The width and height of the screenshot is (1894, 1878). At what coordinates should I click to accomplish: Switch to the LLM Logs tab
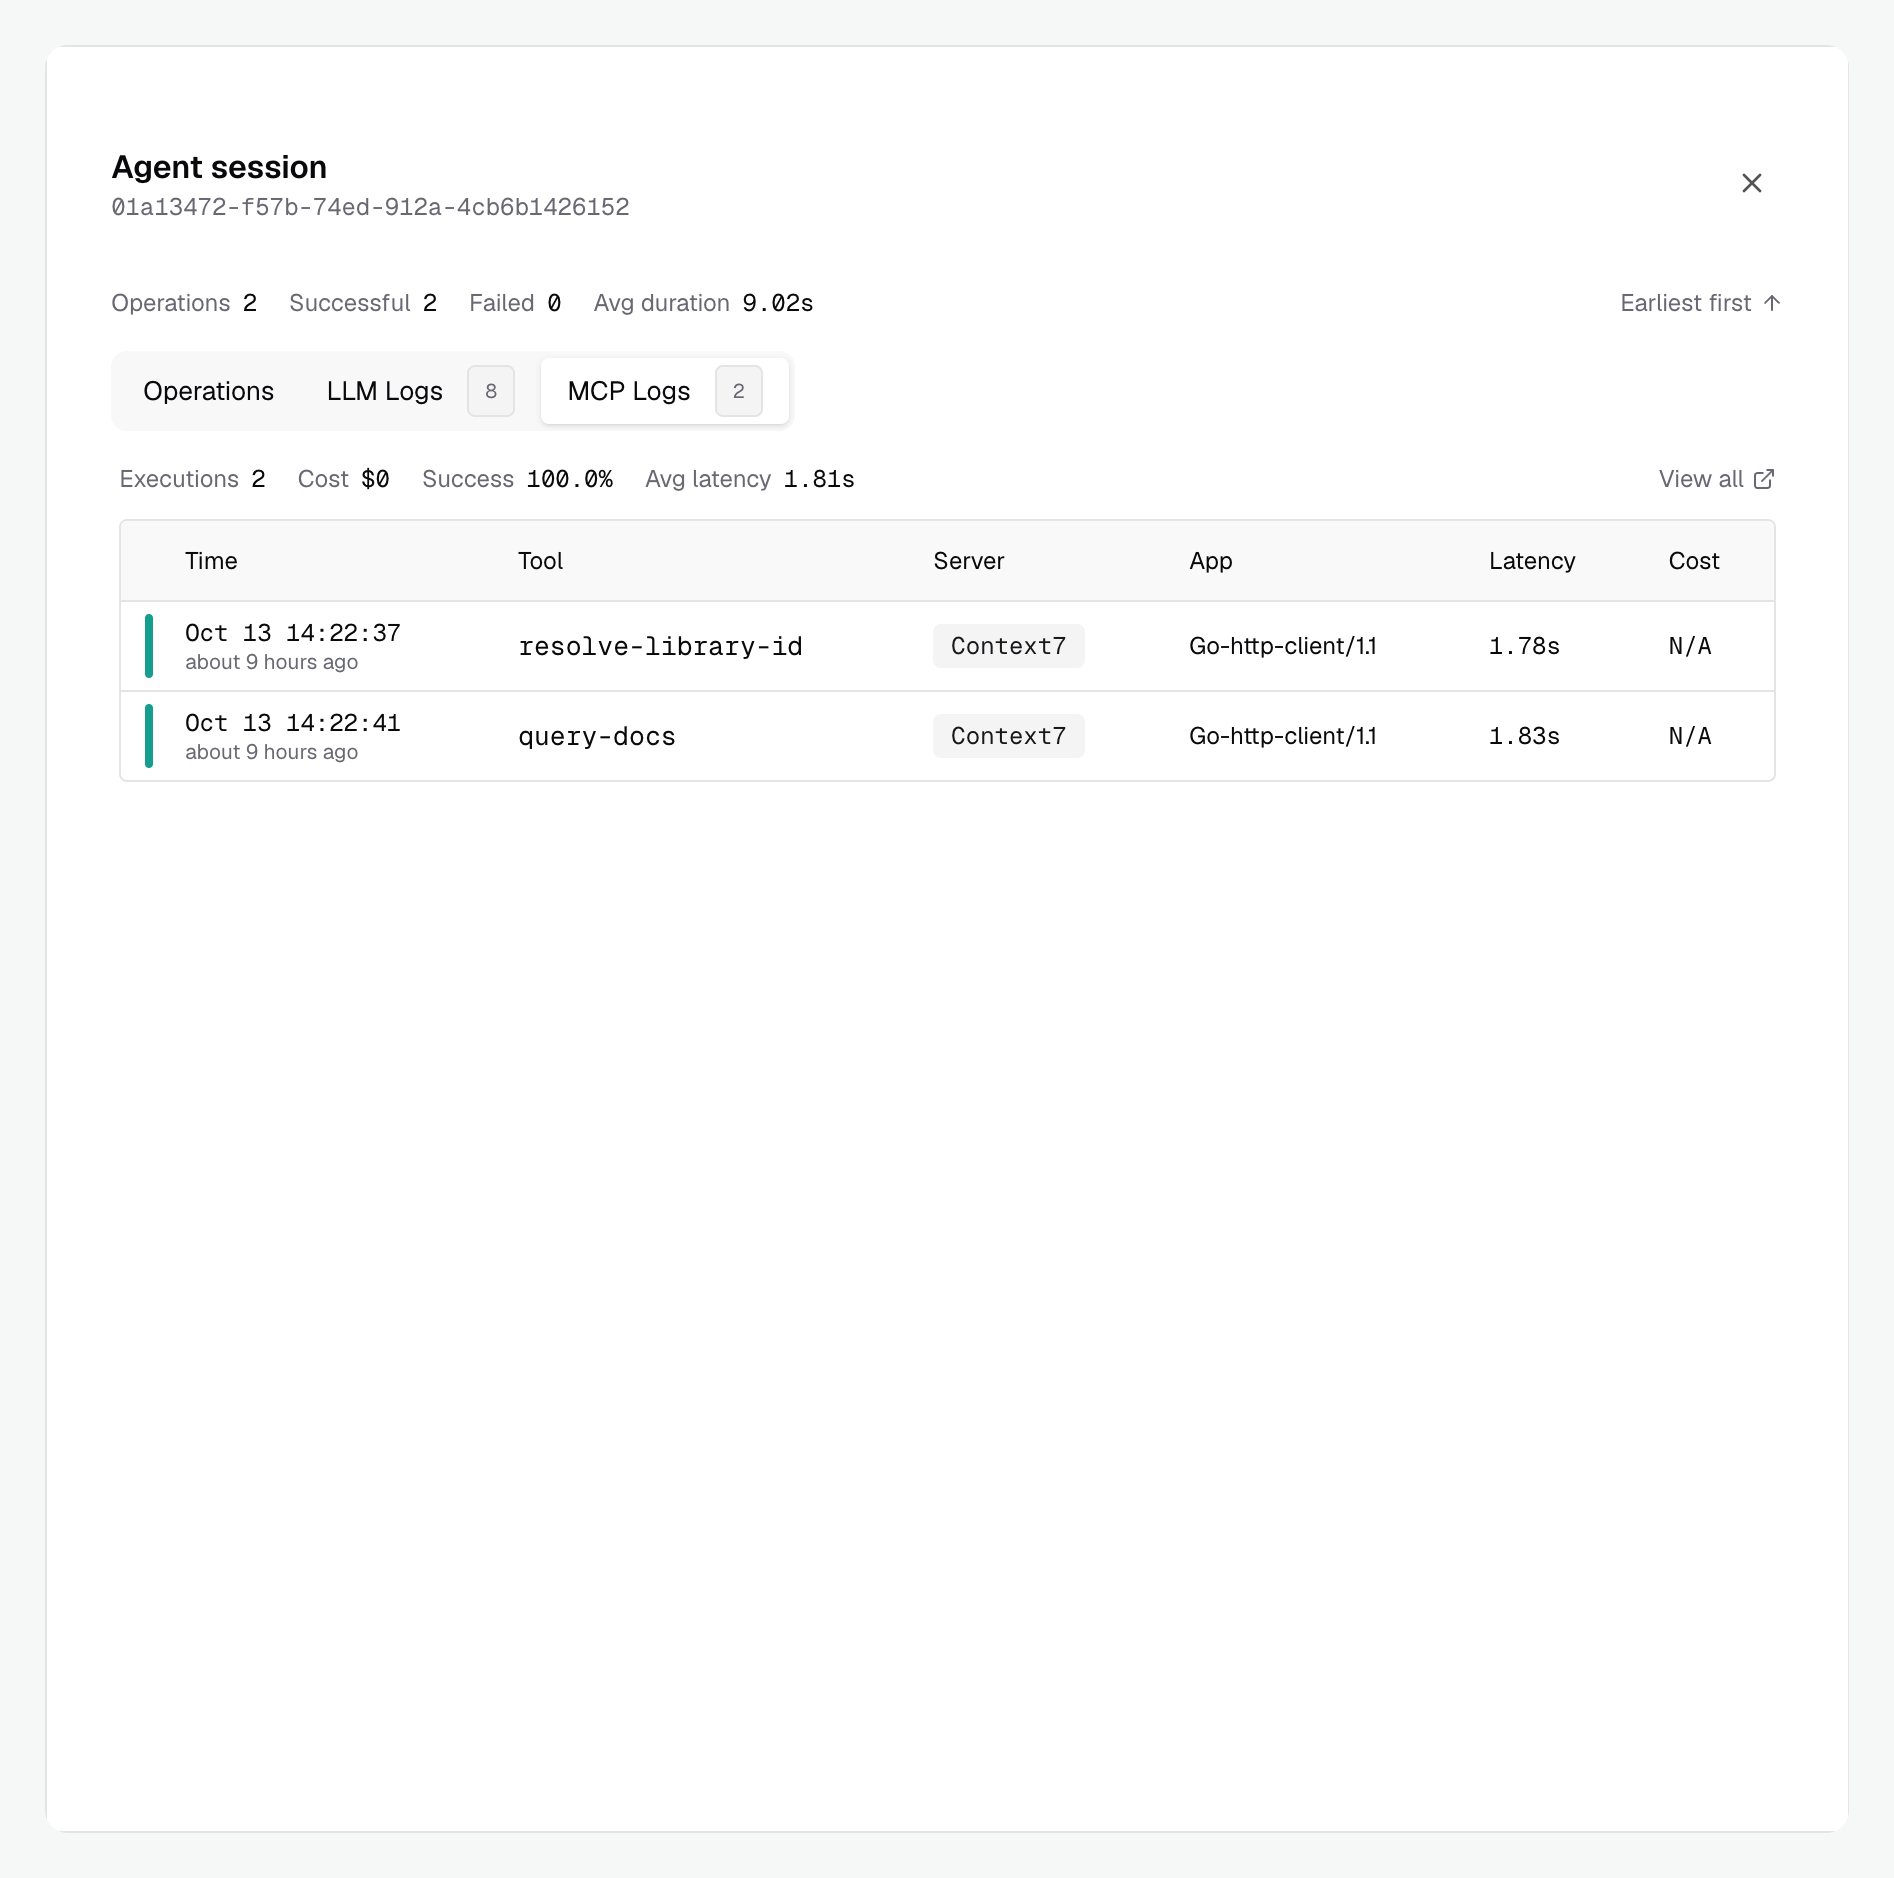coord(420,391)
